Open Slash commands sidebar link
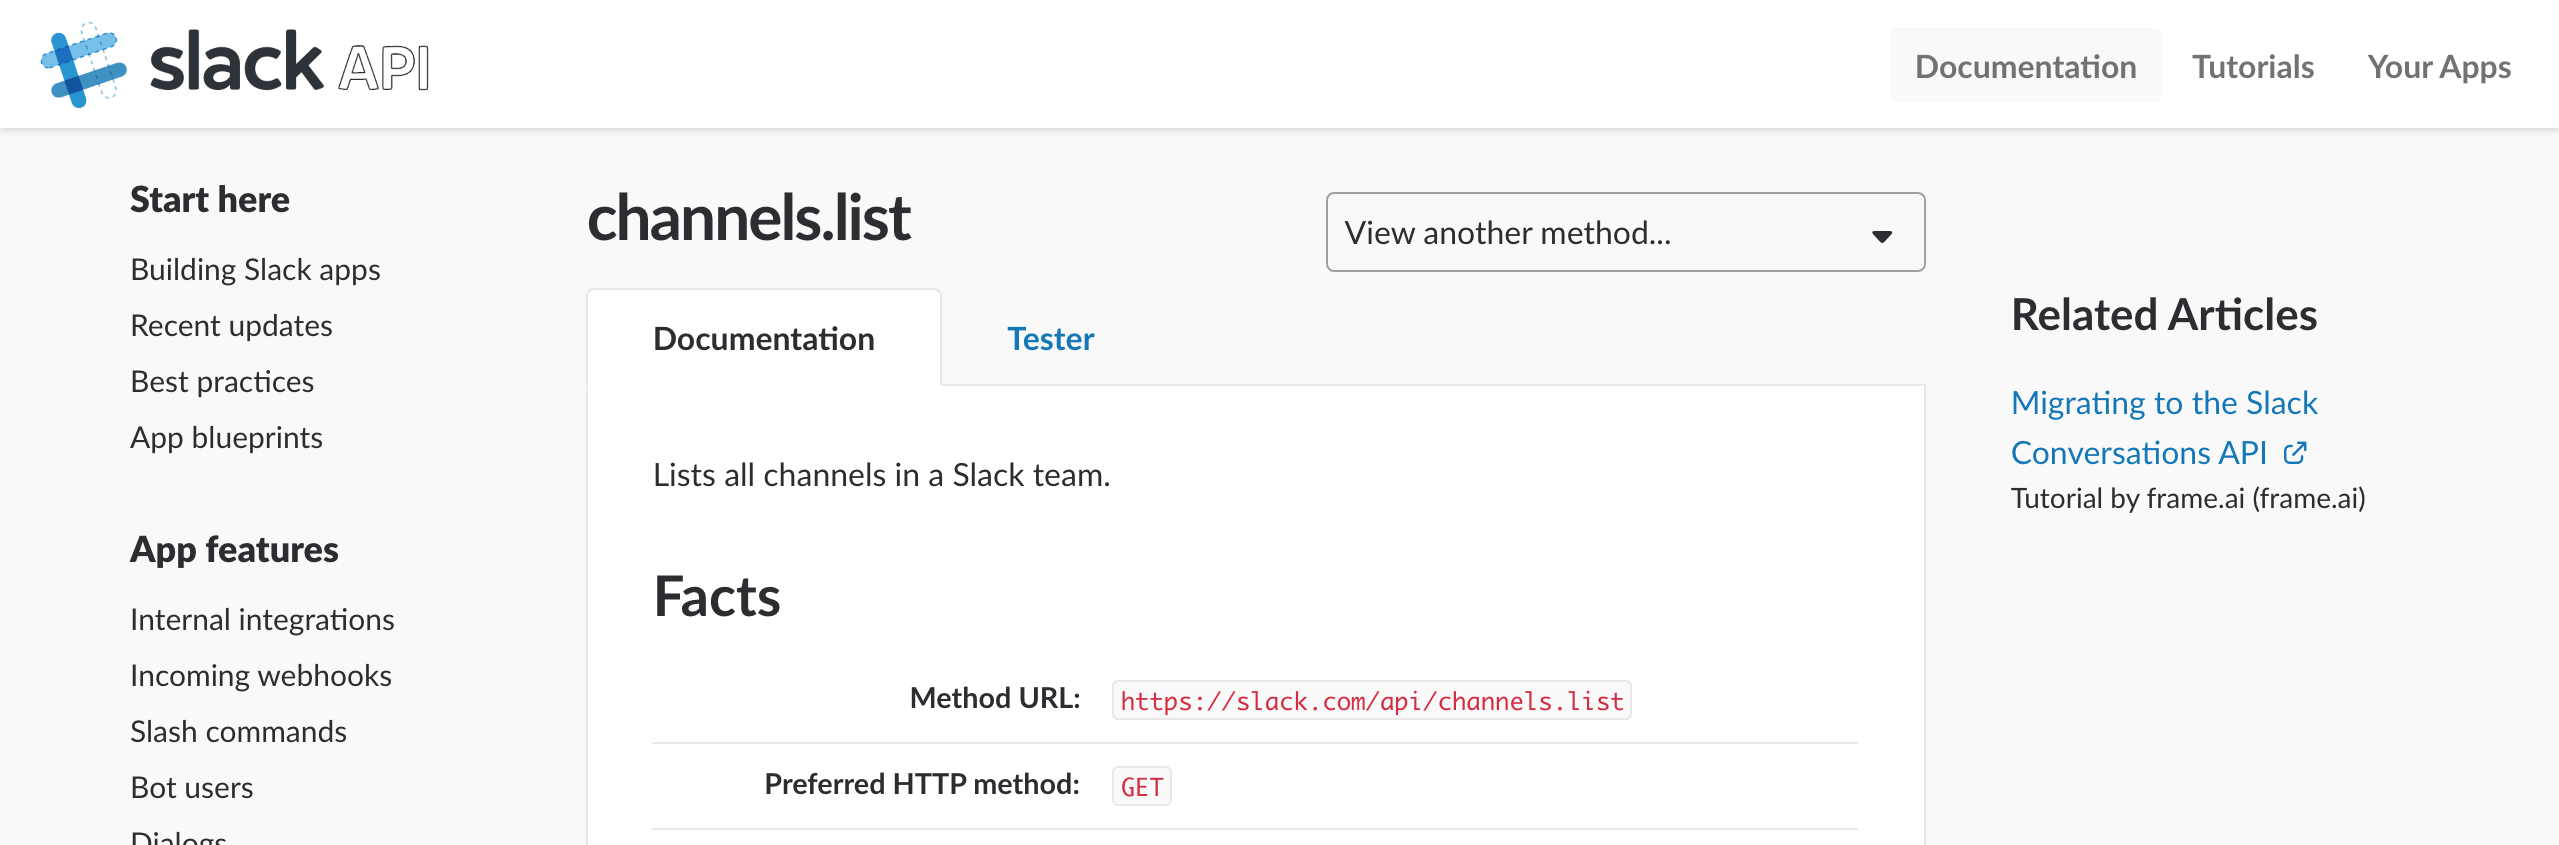The image size is (2559, 845). 238,731
